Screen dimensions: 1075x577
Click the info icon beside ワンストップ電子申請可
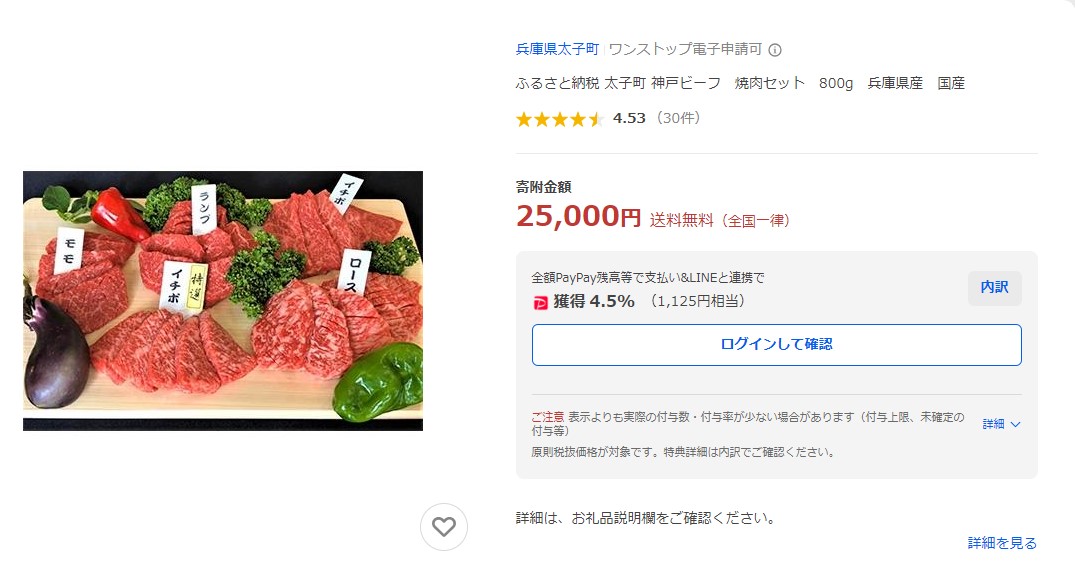click(775, 50)
